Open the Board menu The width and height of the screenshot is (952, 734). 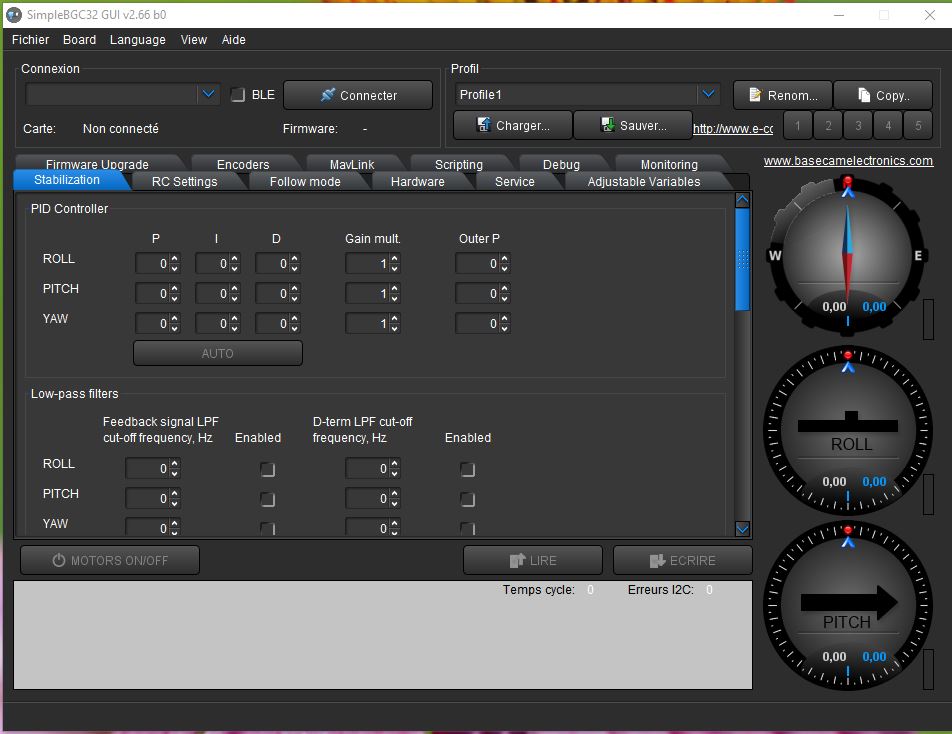point(79,40)
